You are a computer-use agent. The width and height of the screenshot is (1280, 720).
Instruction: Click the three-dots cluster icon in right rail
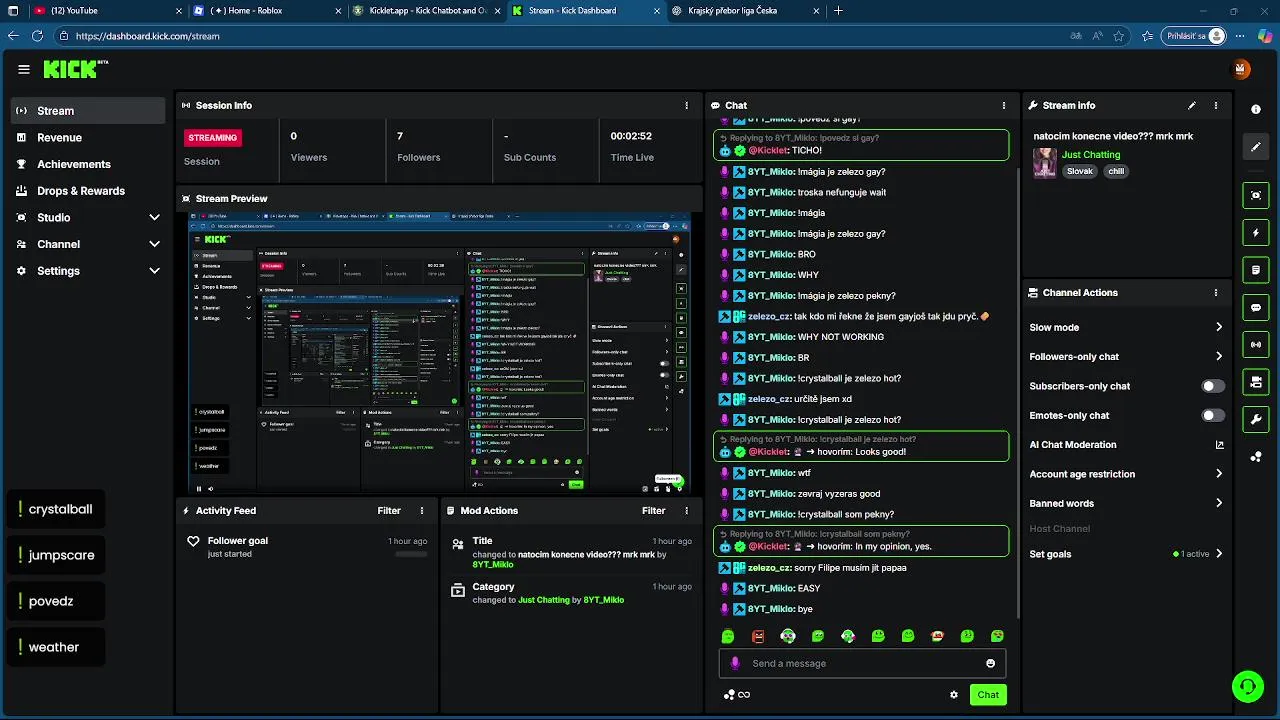click(1256, 457)
